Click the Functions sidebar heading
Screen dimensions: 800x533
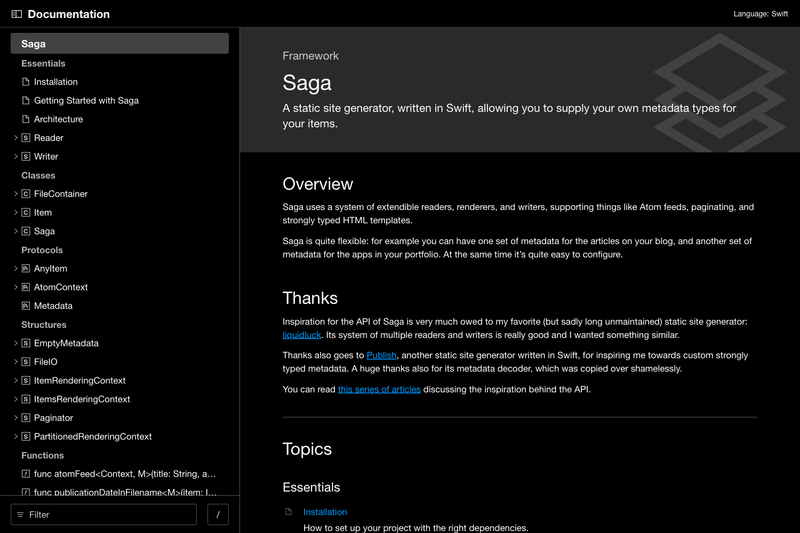pyautogui.click(x=42, y=455)
